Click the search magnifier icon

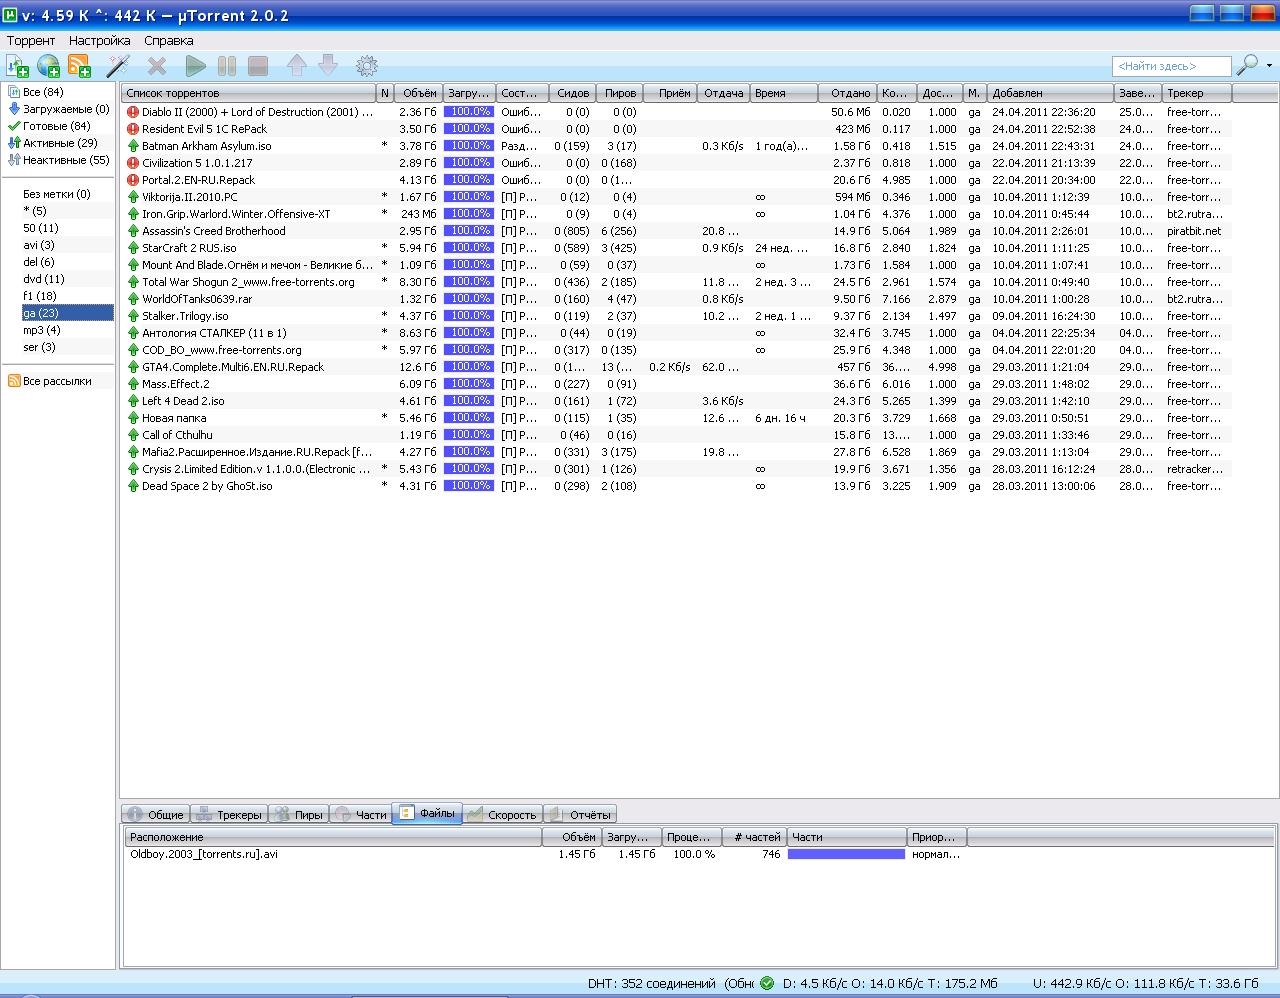(x=1247, y=65)
